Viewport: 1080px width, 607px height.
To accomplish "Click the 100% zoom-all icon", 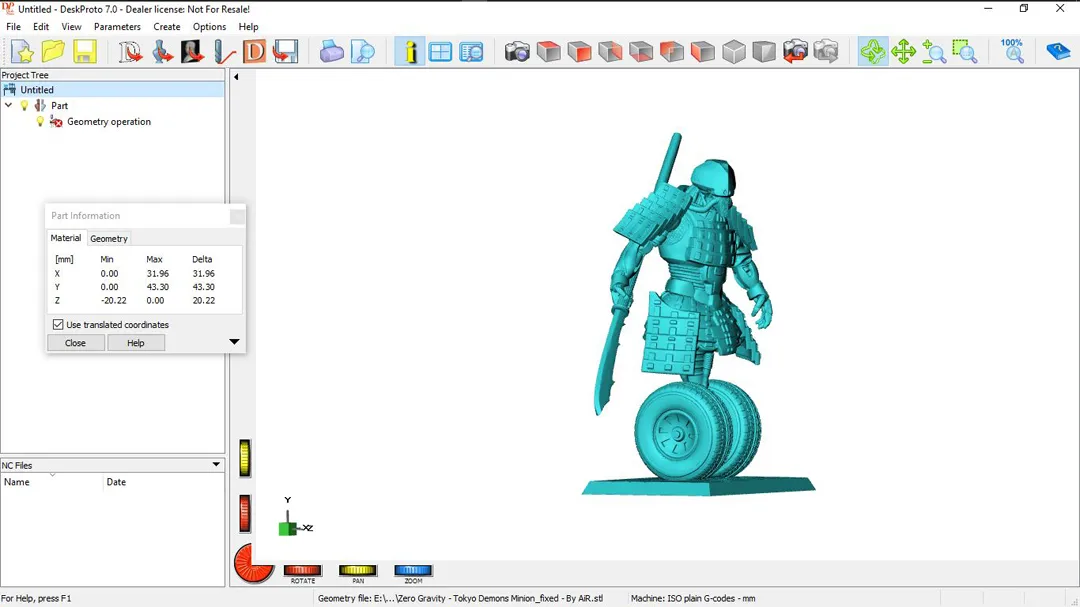I will [1012, 52].
